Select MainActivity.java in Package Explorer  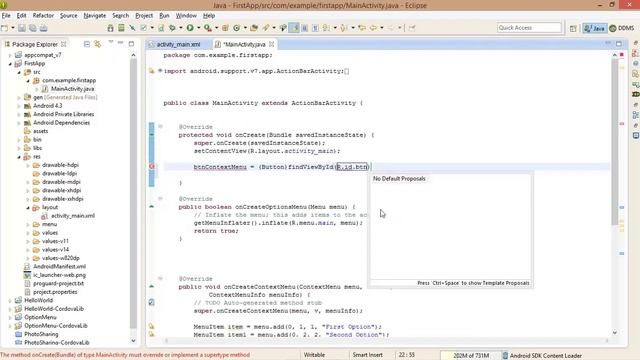point(72,89)
